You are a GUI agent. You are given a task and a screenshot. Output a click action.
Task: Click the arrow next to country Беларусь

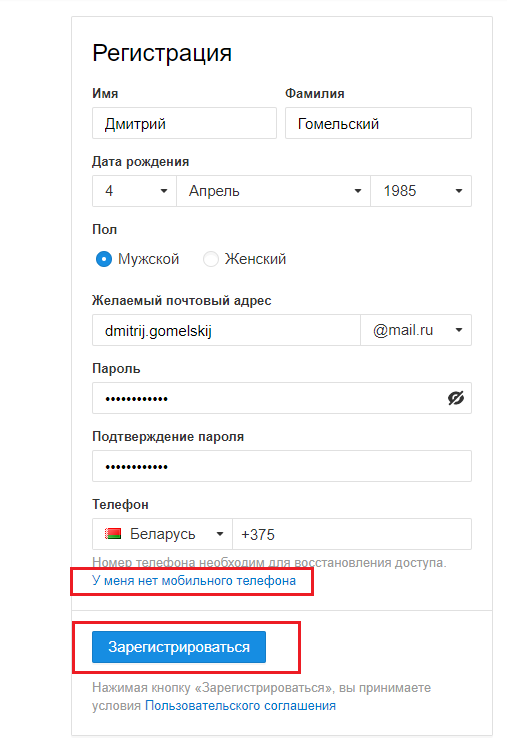[220, 534]
